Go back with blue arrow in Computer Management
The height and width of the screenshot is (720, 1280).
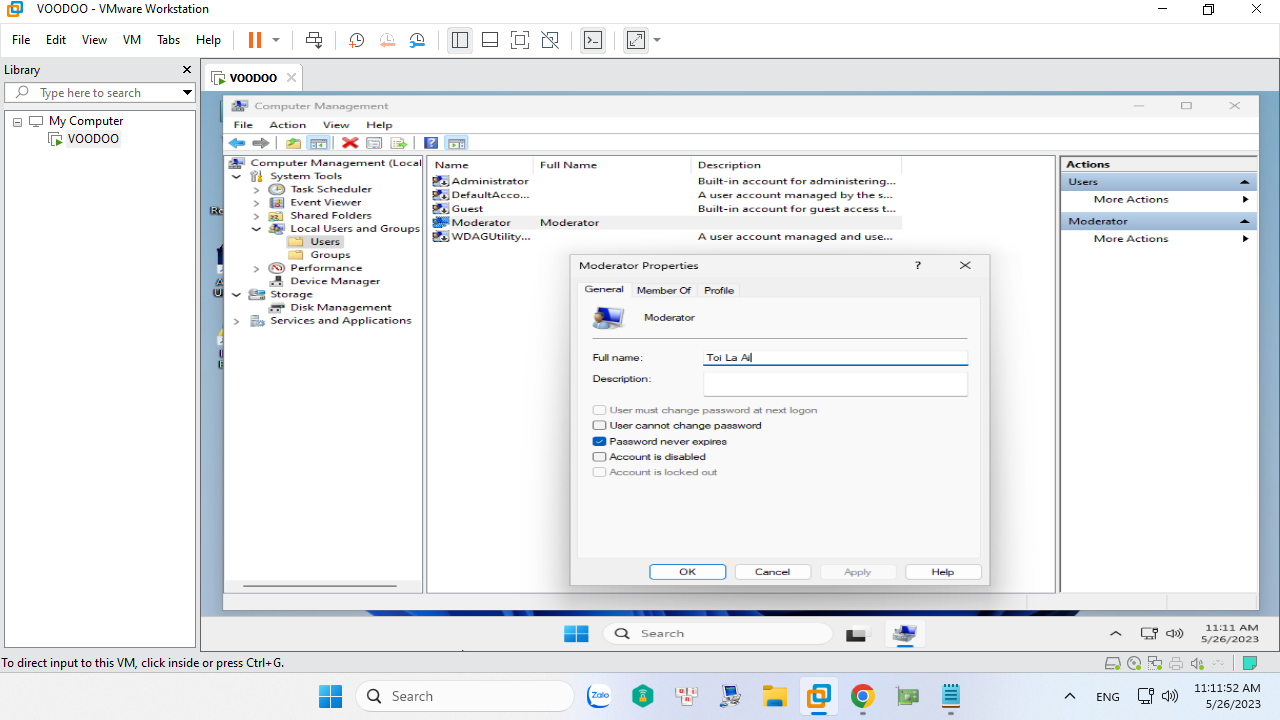237,143
